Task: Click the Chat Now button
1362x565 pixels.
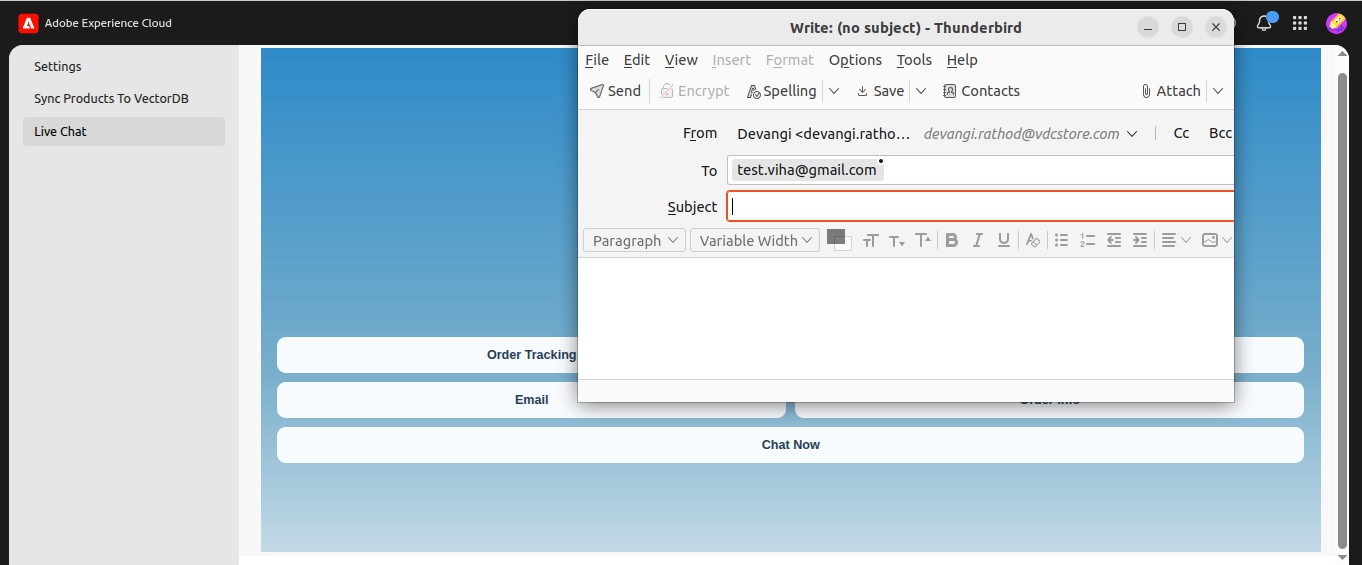Action: (790, 445)
